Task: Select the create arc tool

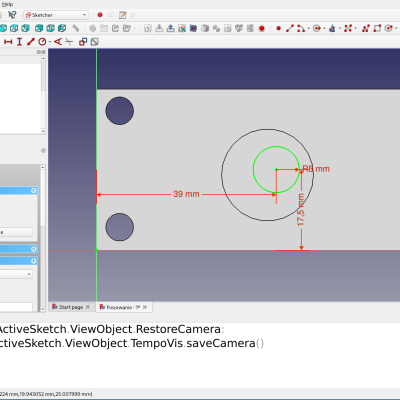Action: [x=301, y=28]
